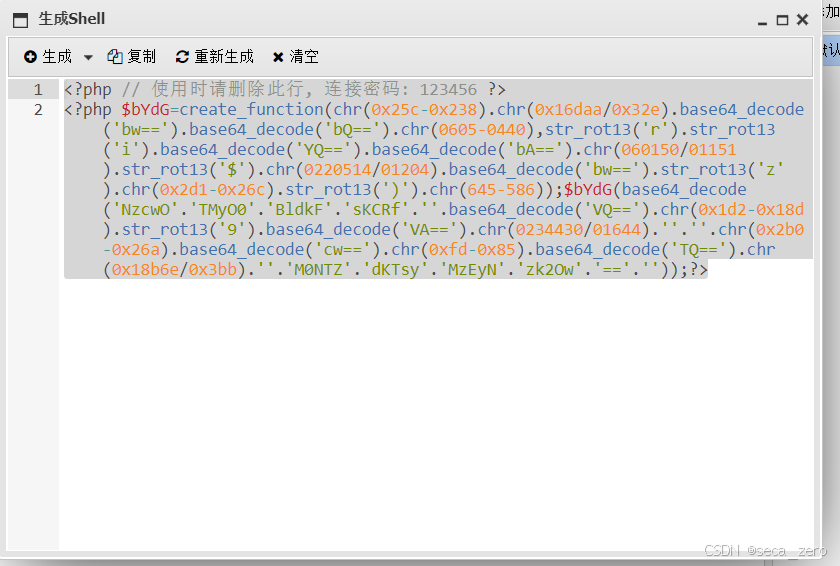
Task: Click the refresh icon beside 重新生成
Action: click(x=182, y=57)
